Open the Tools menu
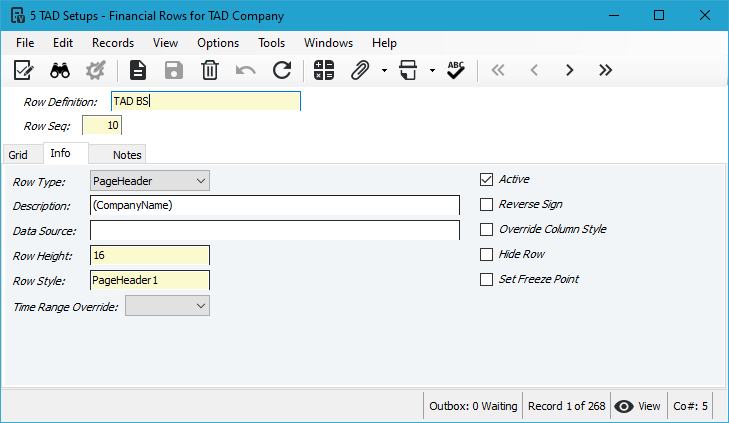The height and width of the screenshot is (423, 729). coord(272,43)
